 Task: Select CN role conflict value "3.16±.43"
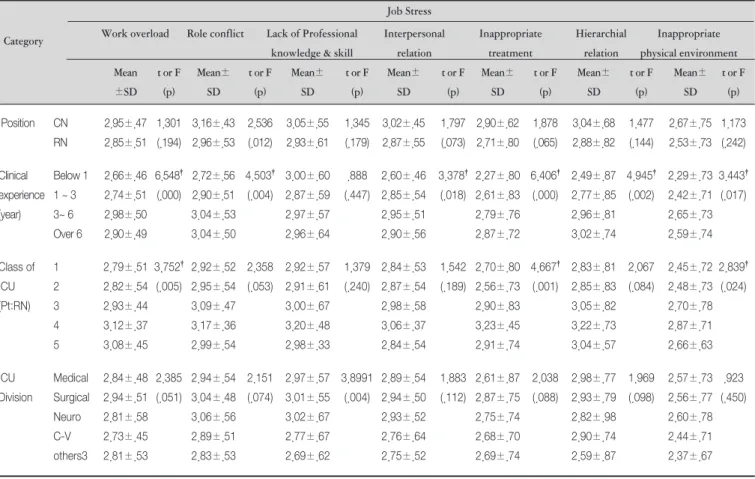(213, 123)
